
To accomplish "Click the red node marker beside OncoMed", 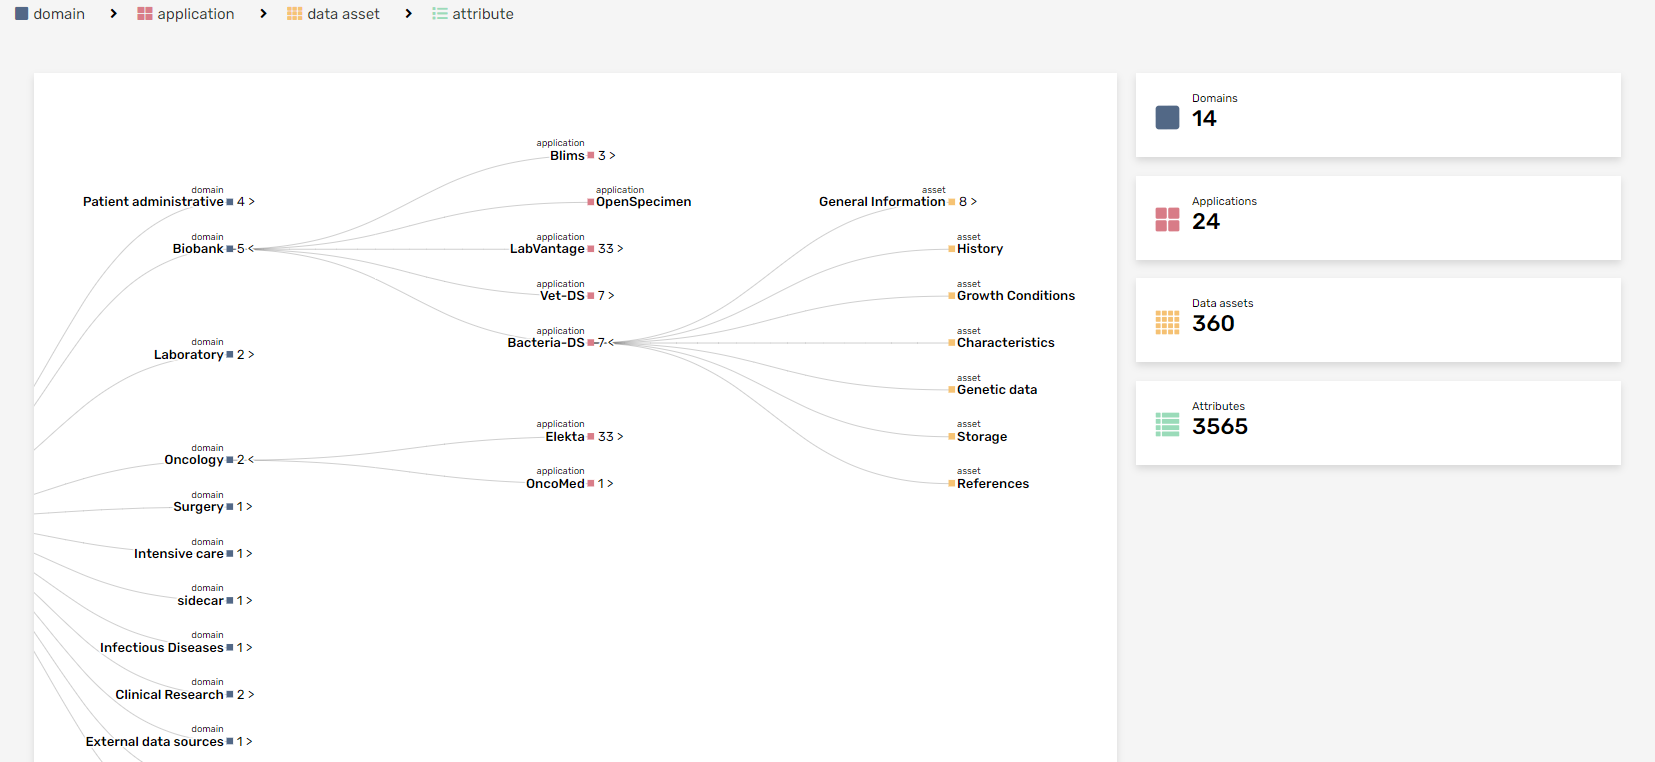I will pos(591,484).
